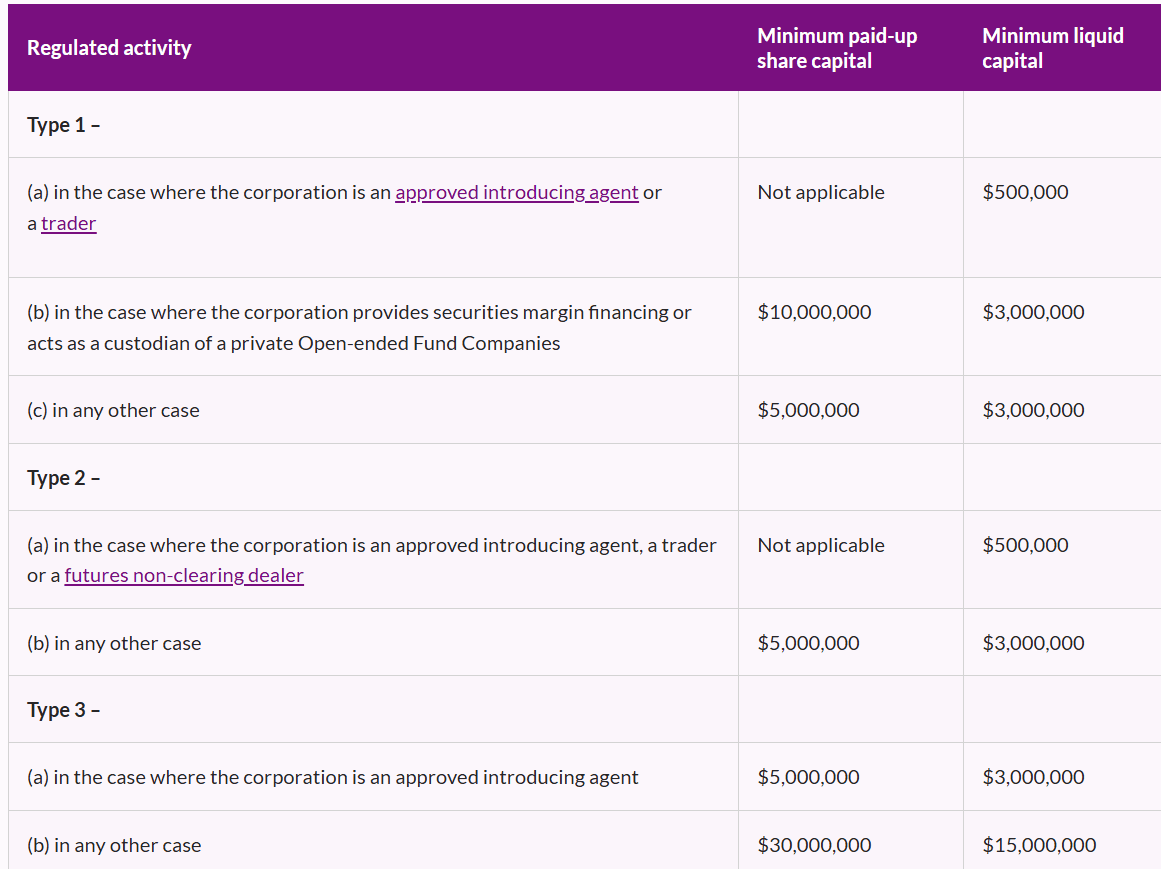Select the "Minimum paid-up share capital" header
Image resolution: width=1161 pixels, height=869 pixels.
tap(836, 48)
